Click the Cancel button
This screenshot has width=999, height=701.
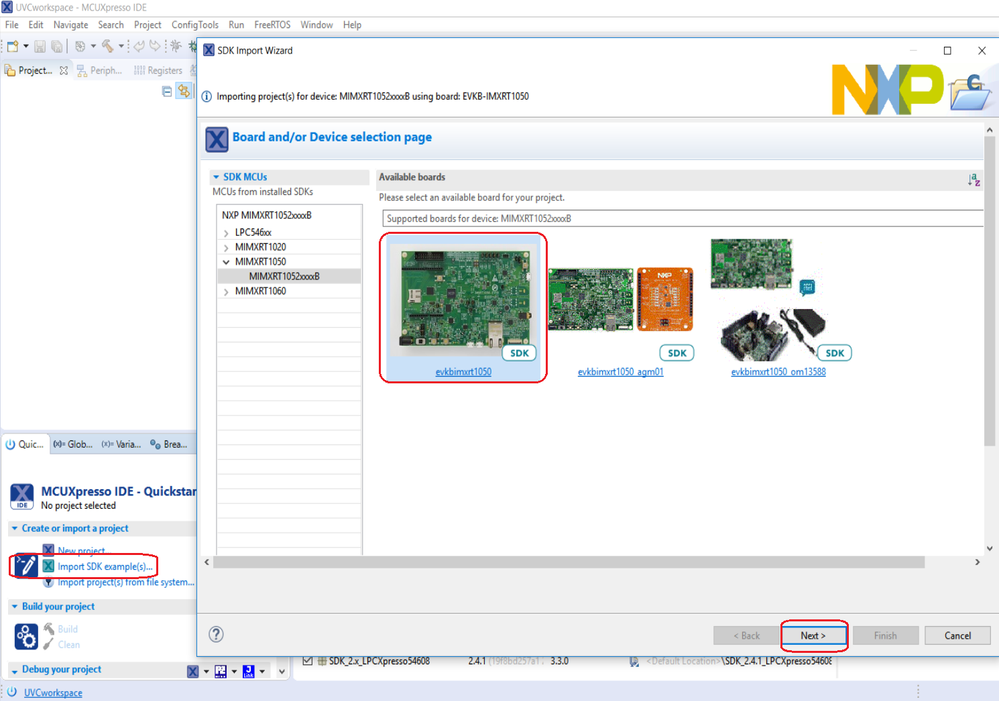tap(958, 635)
